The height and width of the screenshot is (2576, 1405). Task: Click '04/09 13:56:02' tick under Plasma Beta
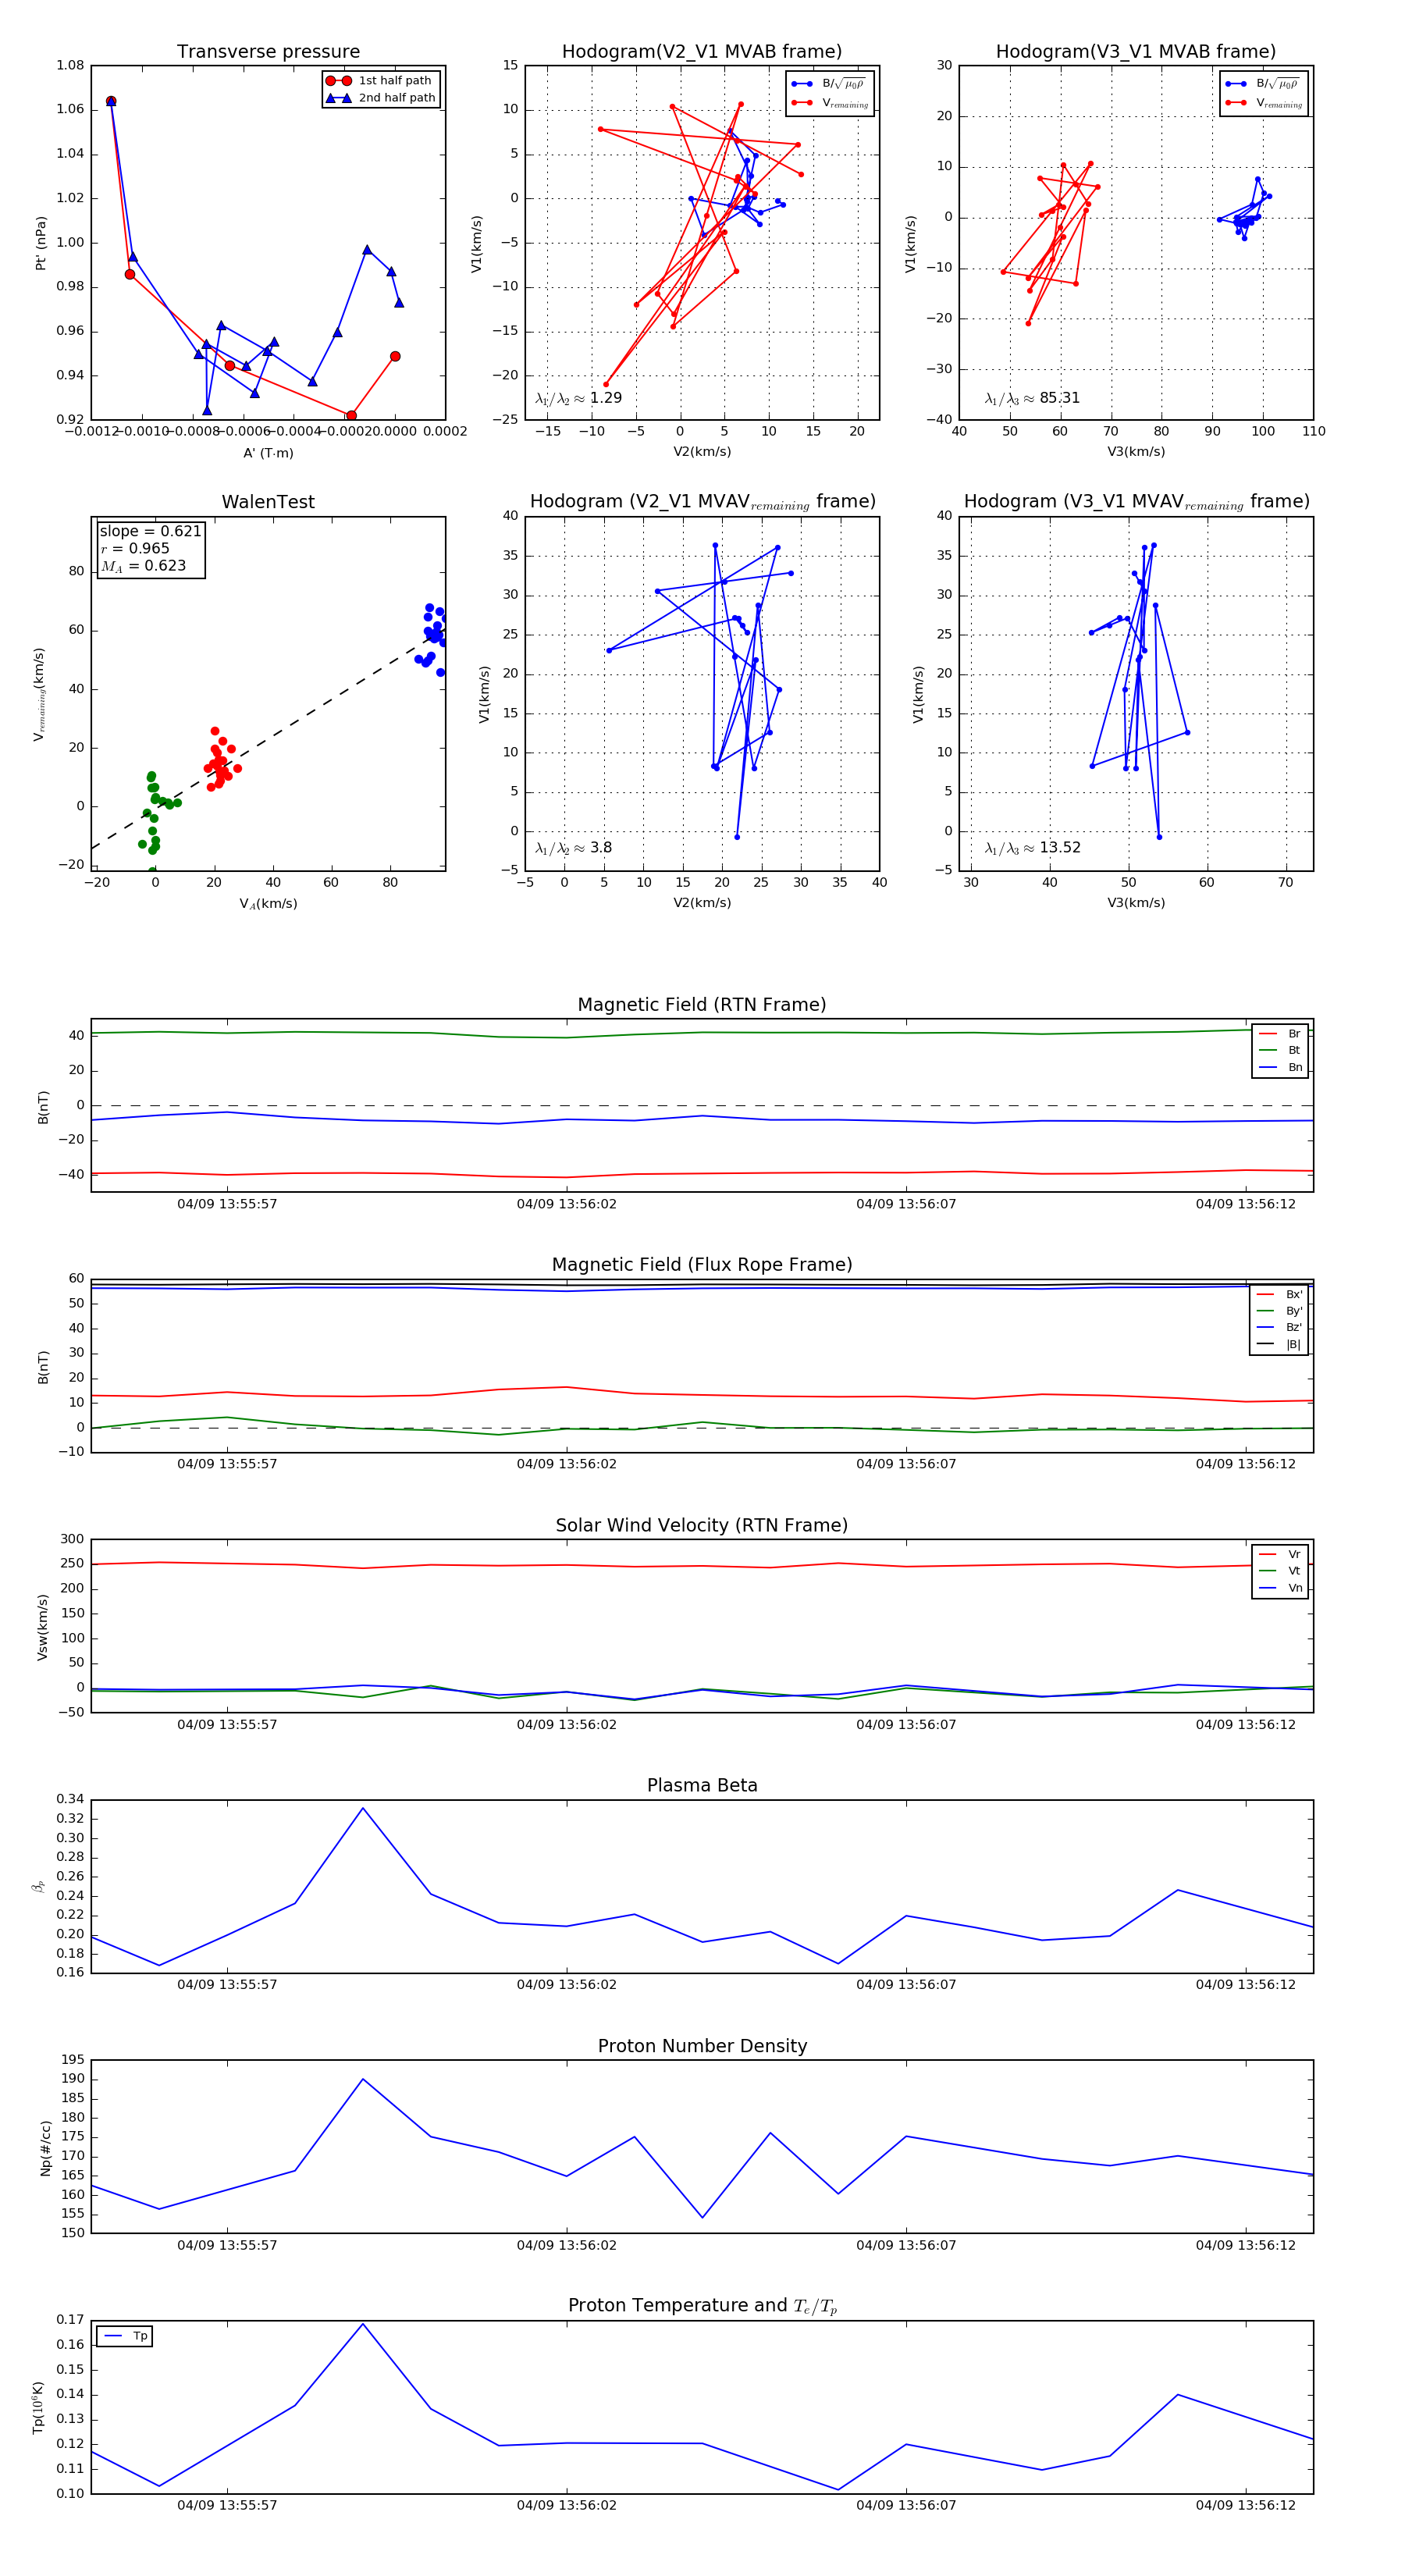[566, 1985]
